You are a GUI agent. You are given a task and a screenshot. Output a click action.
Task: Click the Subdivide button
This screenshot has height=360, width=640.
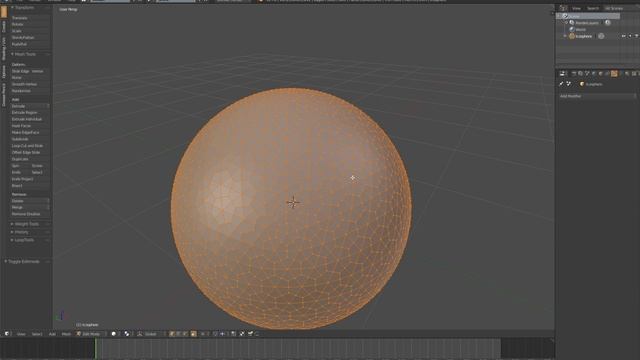click(x=30, y=139)
